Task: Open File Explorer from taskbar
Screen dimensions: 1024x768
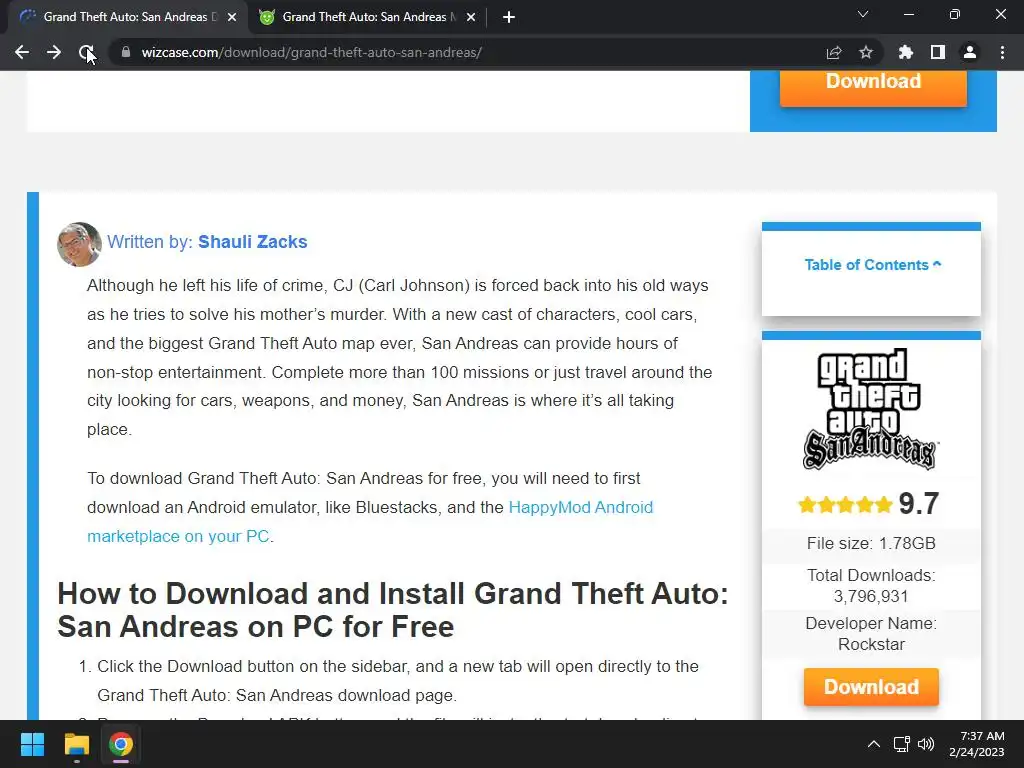Action: point(76,744)
